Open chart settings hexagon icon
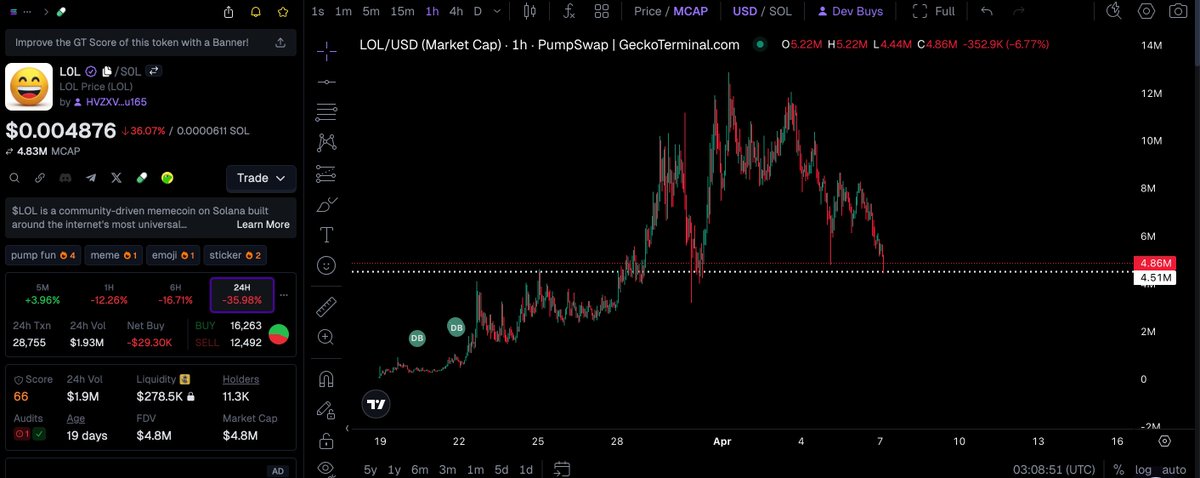 point(1146,11)
